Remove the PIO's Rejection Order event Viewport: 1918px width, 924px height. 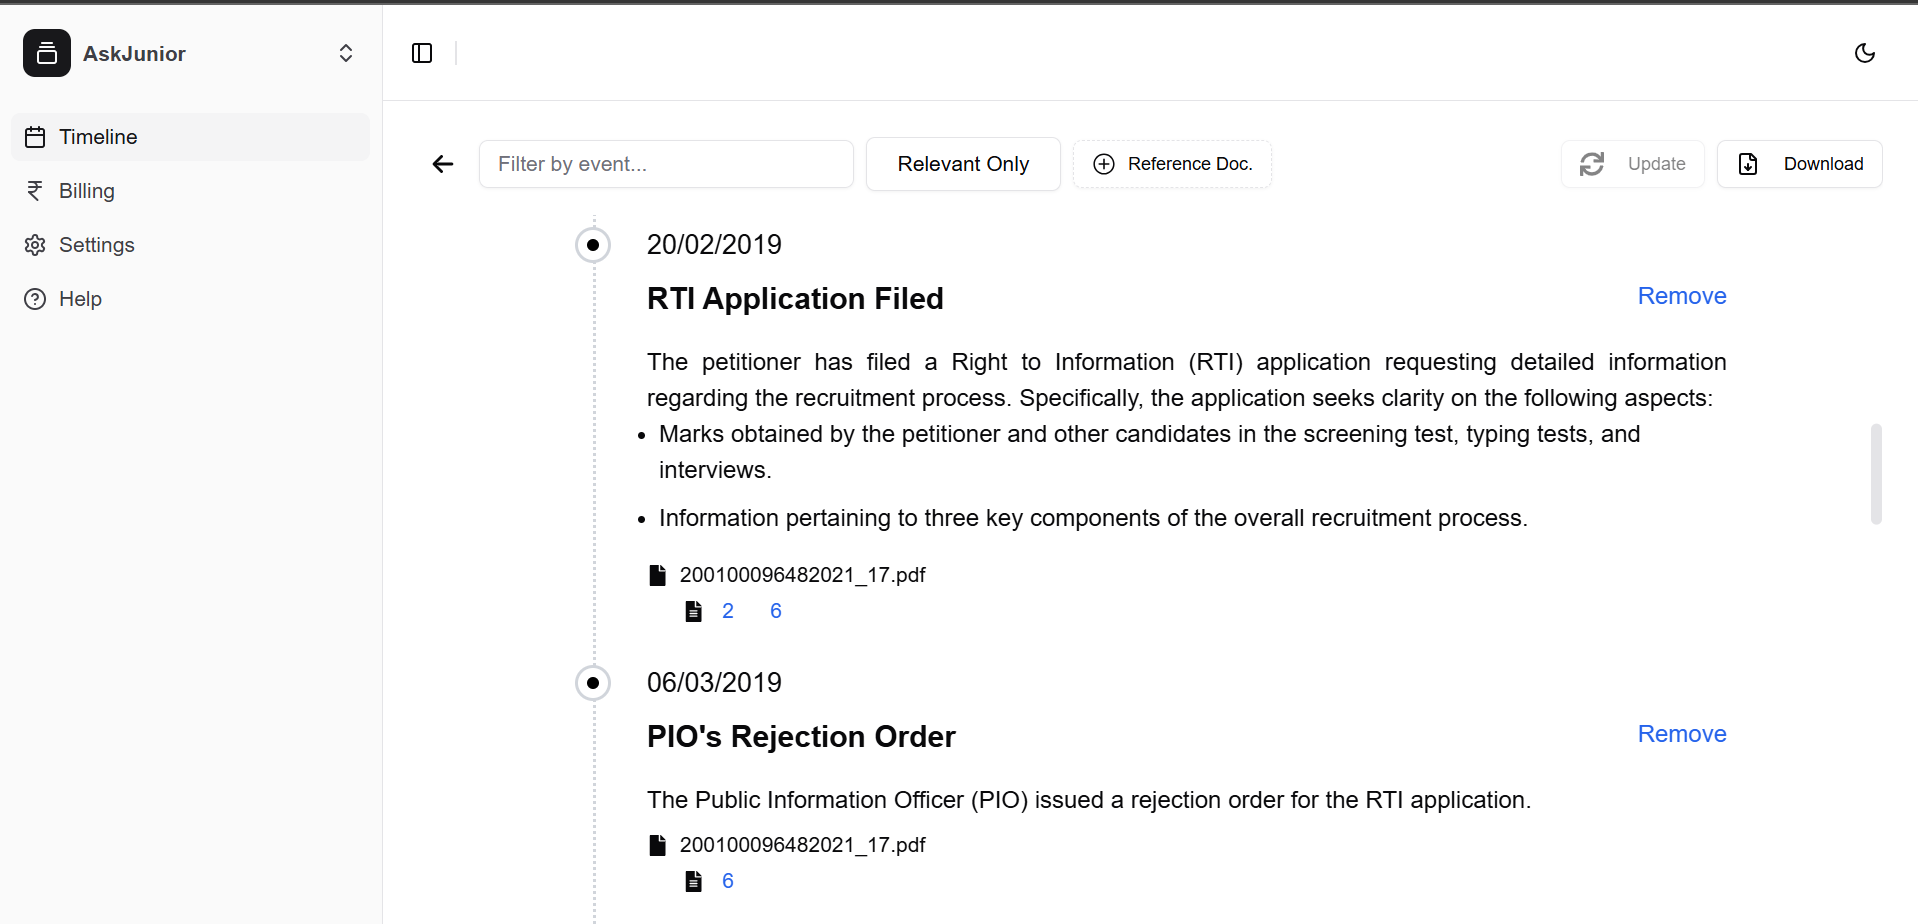(1681, 734)
